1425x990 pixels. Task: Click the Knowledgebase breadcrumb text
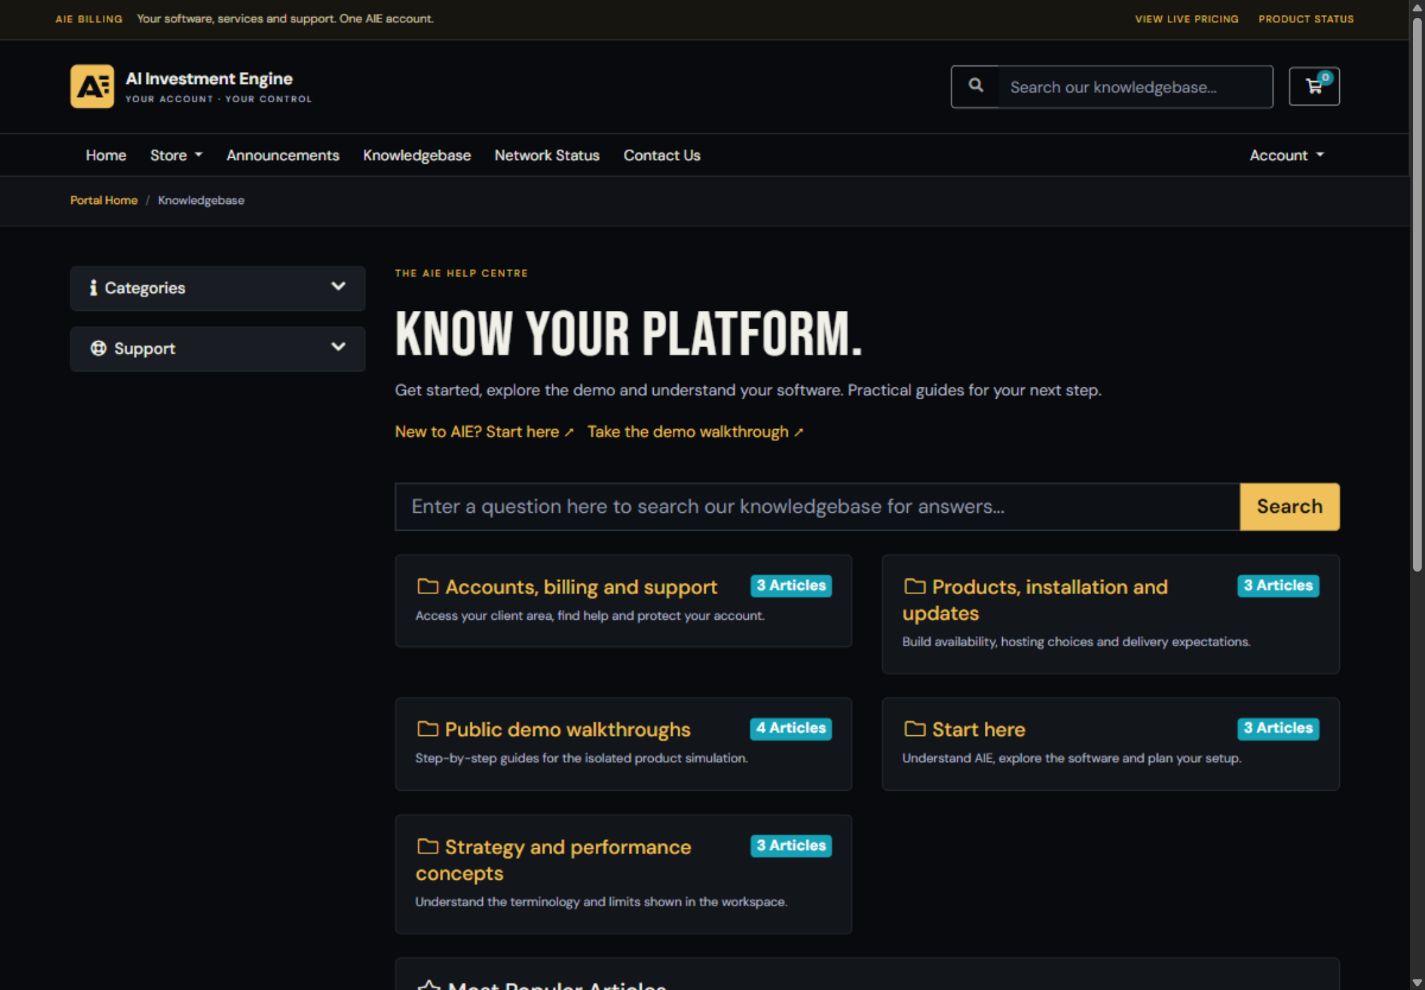pos(201,200)
